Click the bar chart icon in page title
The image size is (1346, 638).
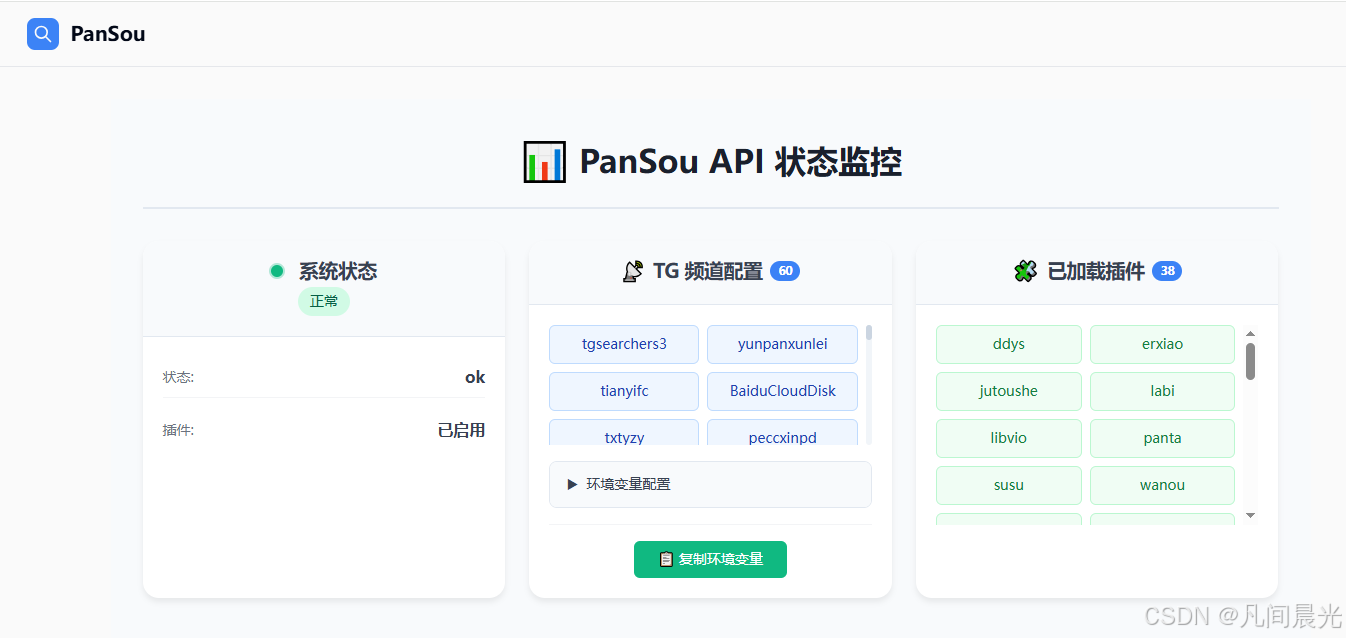coord(544,161)
